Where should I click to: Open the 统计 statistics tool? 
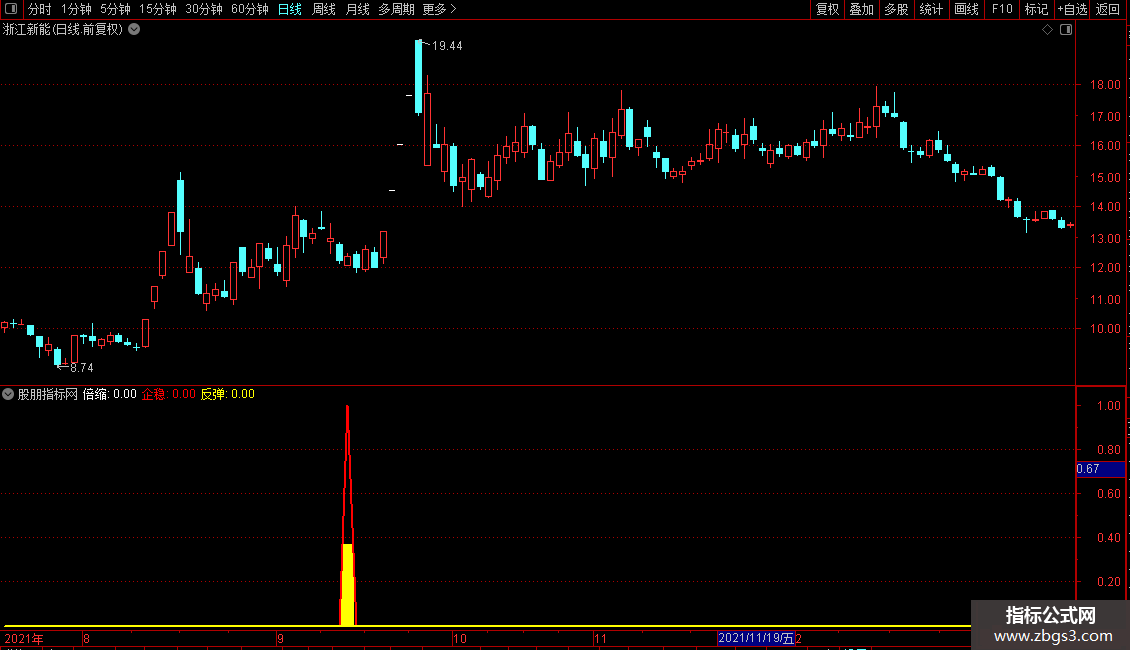point(930,9)
